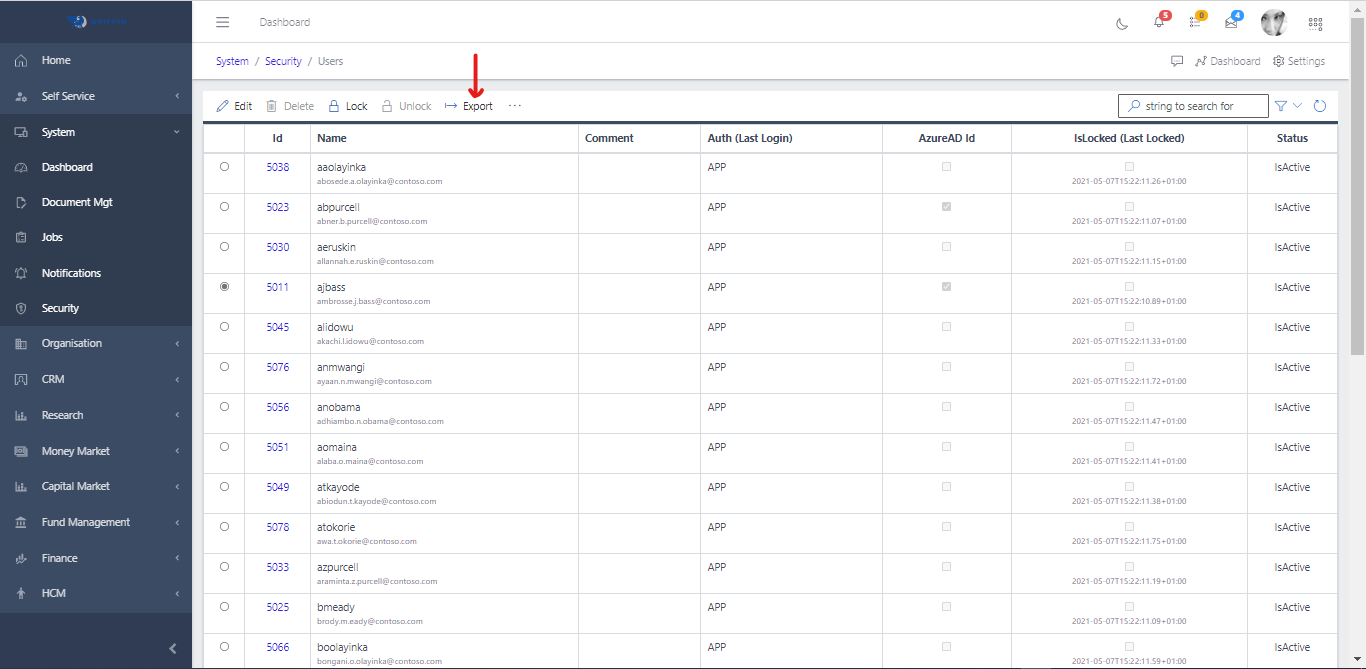
Task: Open the chat comment icon
Action: (x=1177, y=61)
